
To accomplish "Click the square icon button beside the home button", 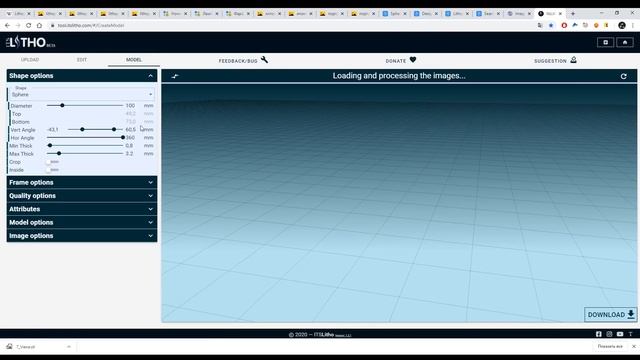I will (605, 42).
